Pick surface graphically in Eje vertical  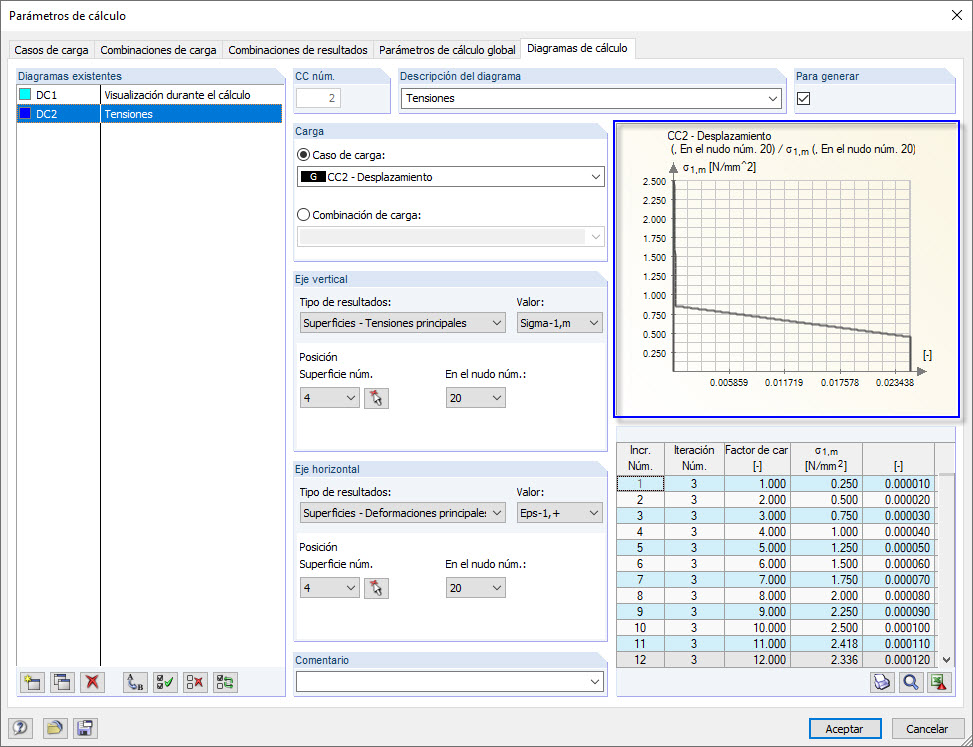click(x=376, y=398)
